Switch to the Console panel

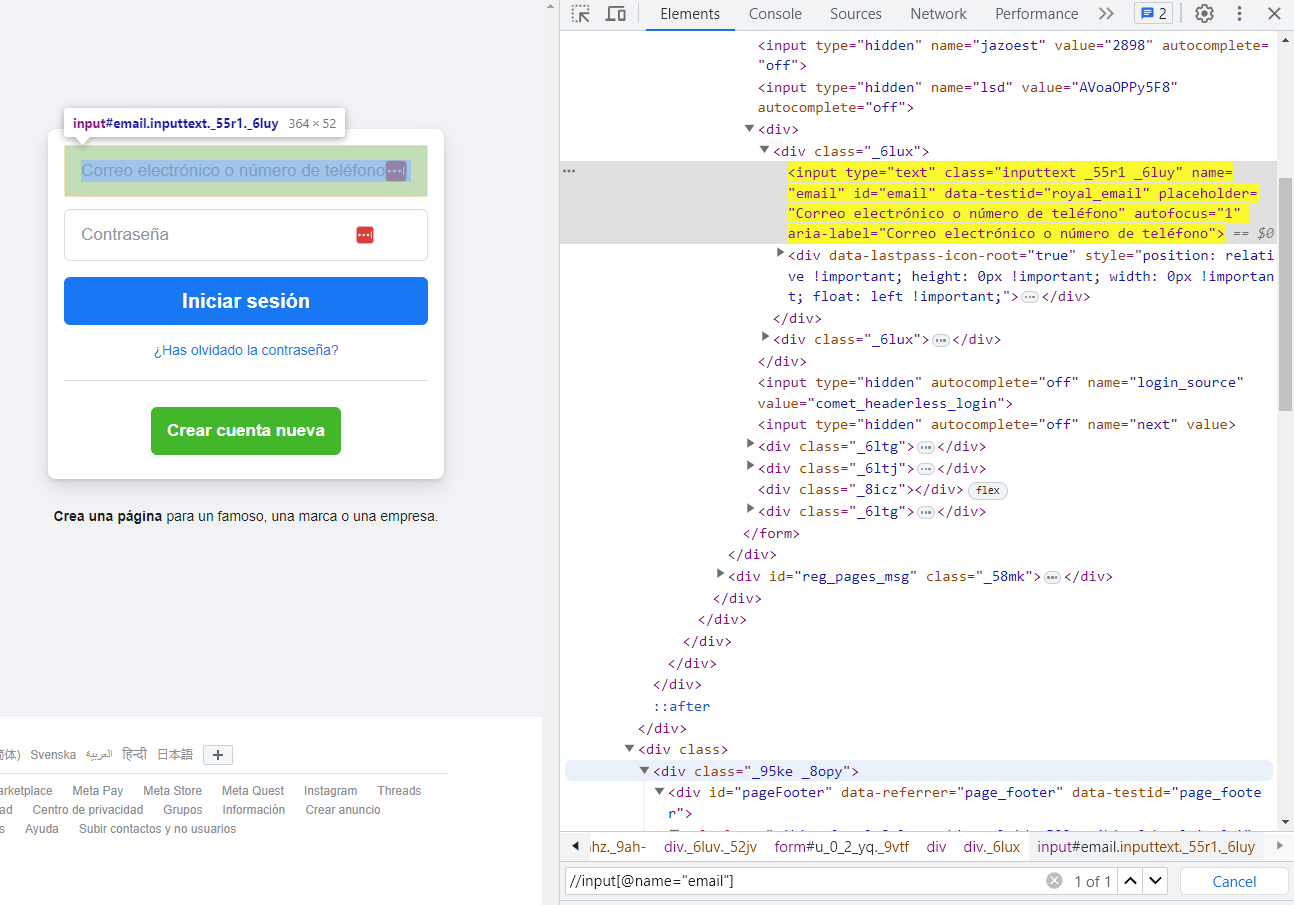774,14
